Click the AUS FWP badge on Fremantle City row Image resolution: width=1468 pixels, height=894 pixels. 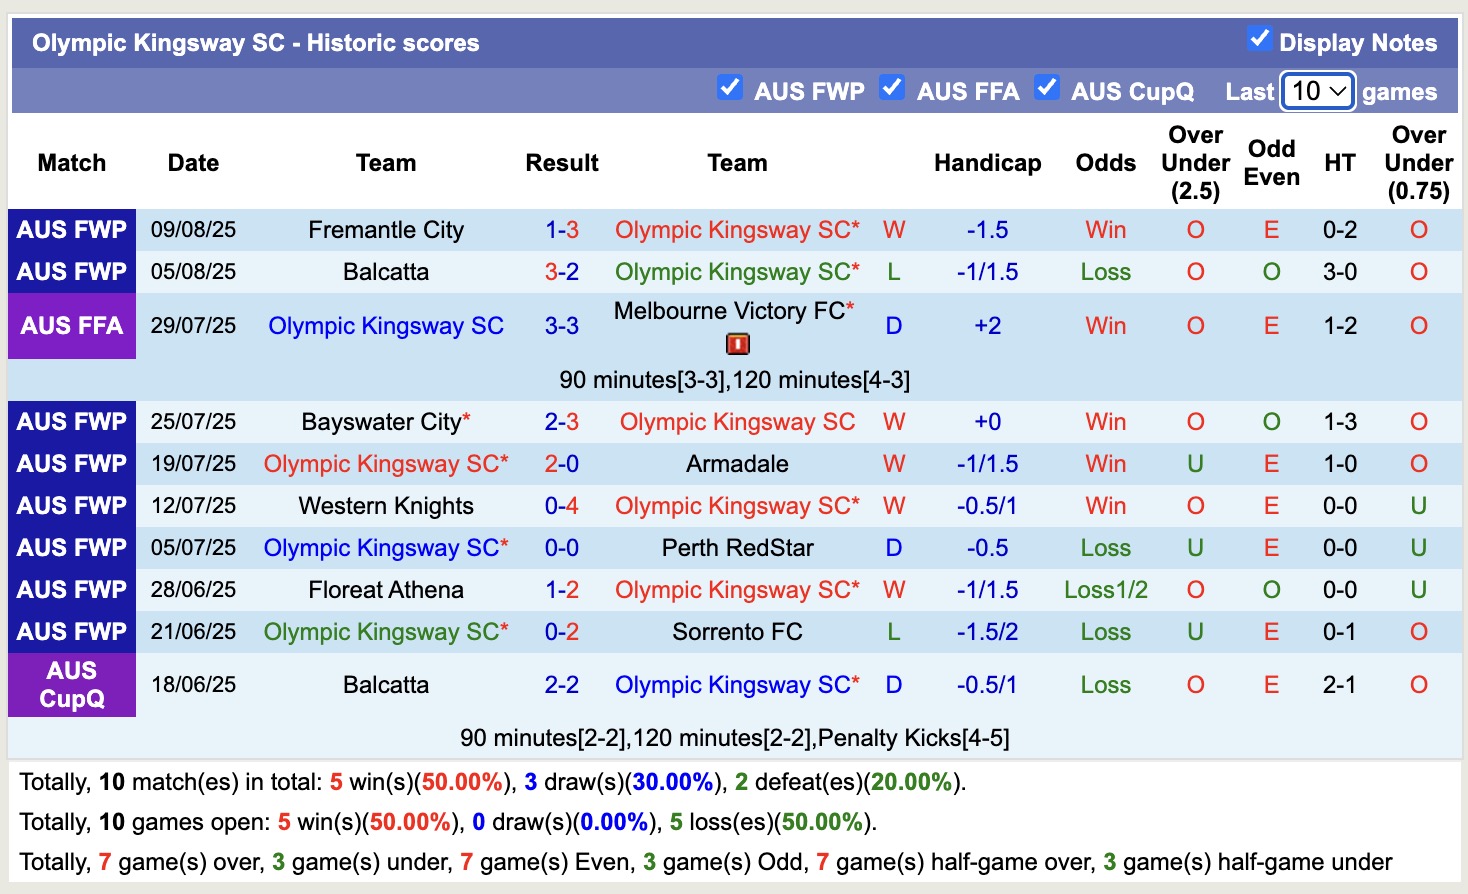coord(71,229)
